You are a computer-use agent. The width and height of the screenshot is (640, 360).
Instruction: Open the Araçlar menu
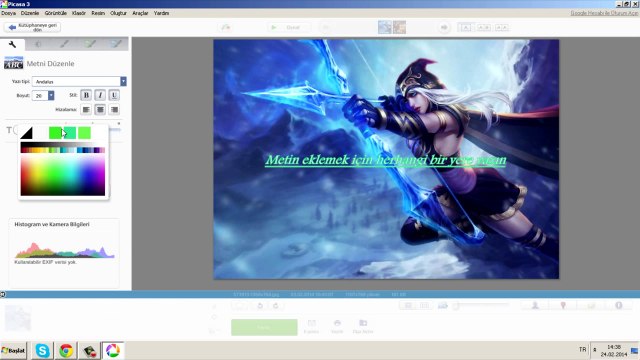140,13
